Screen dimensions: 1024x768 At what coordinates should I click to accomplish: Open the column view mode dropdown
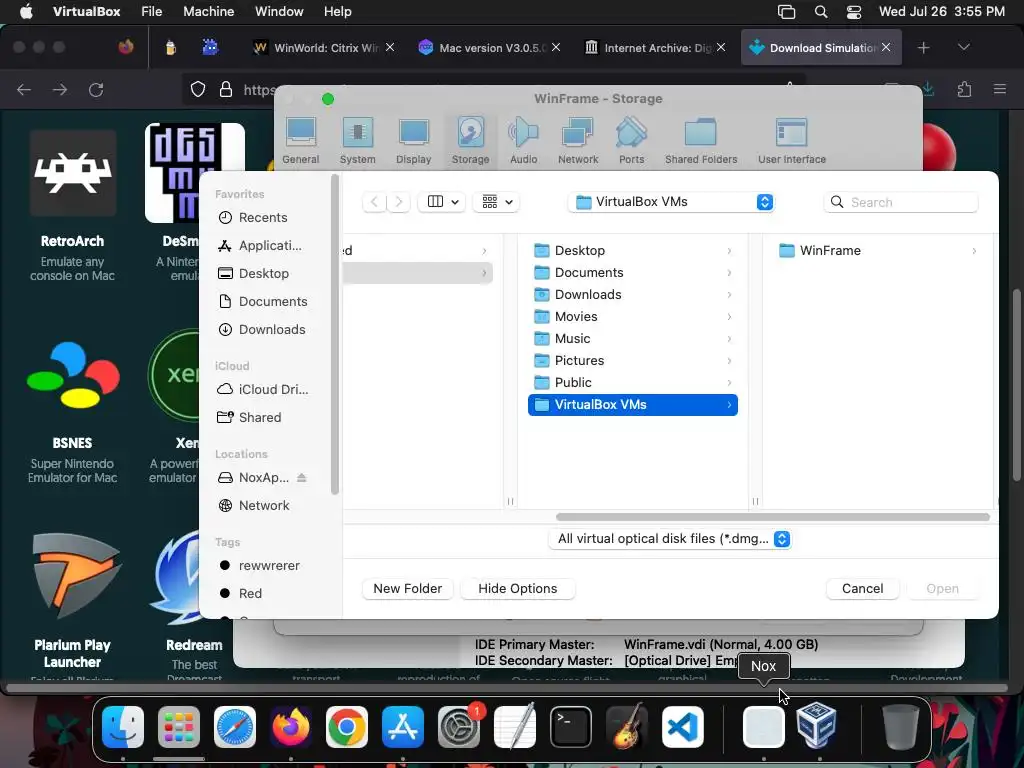pyautogui.click(x=443, y=202)
